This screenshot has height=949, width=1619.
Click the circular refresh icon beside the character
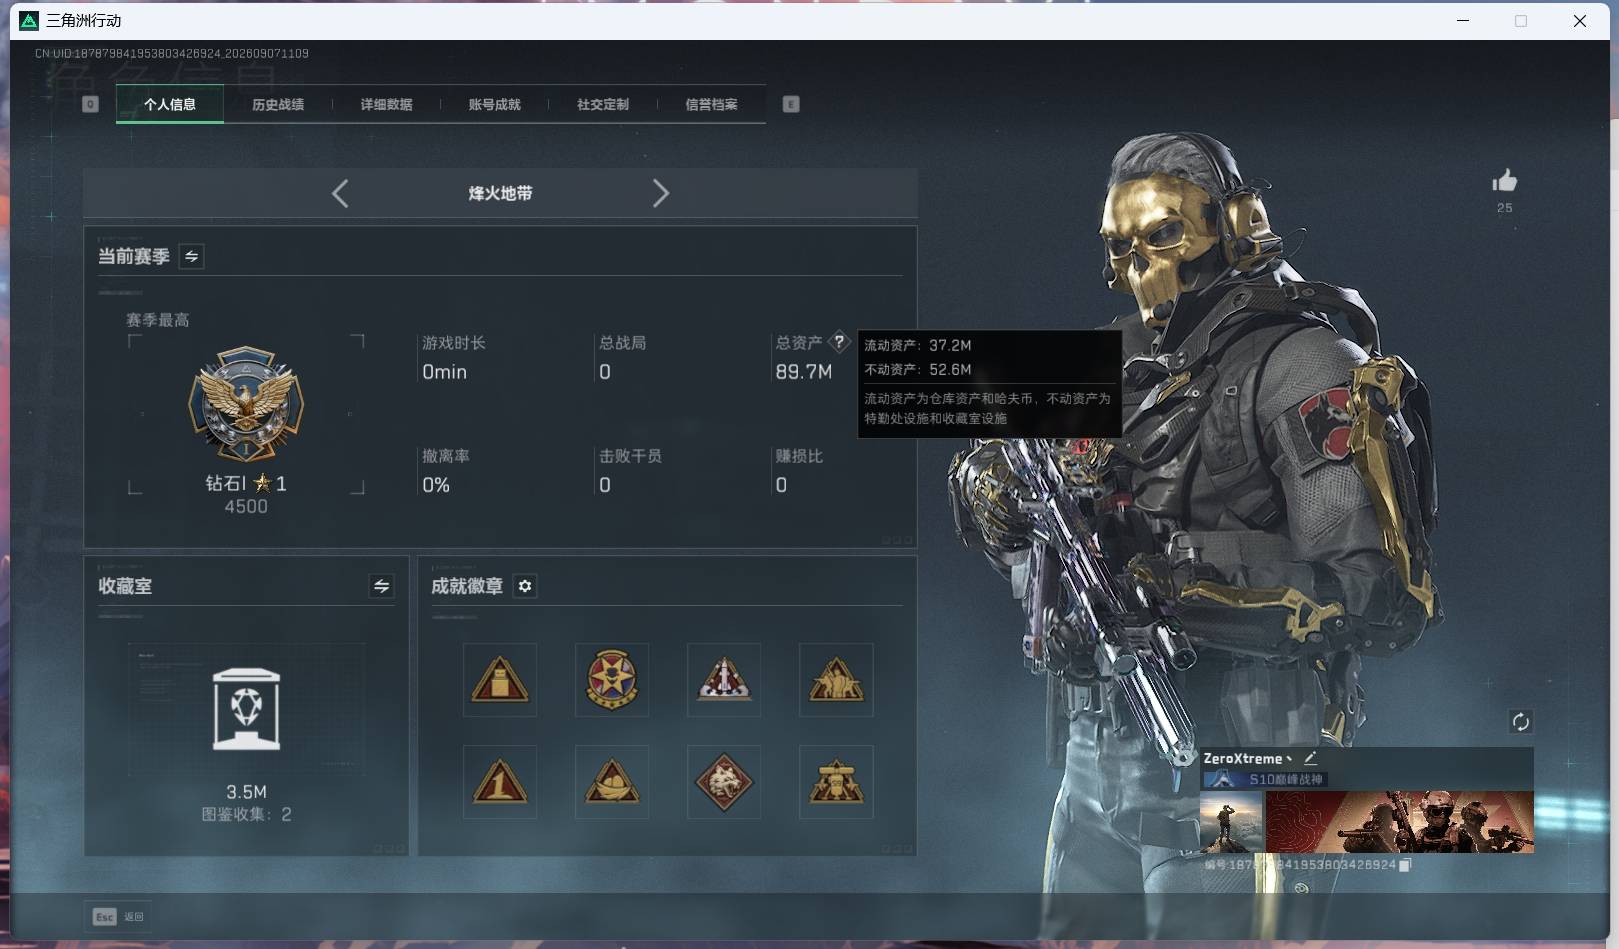[x=1520, y=722]
